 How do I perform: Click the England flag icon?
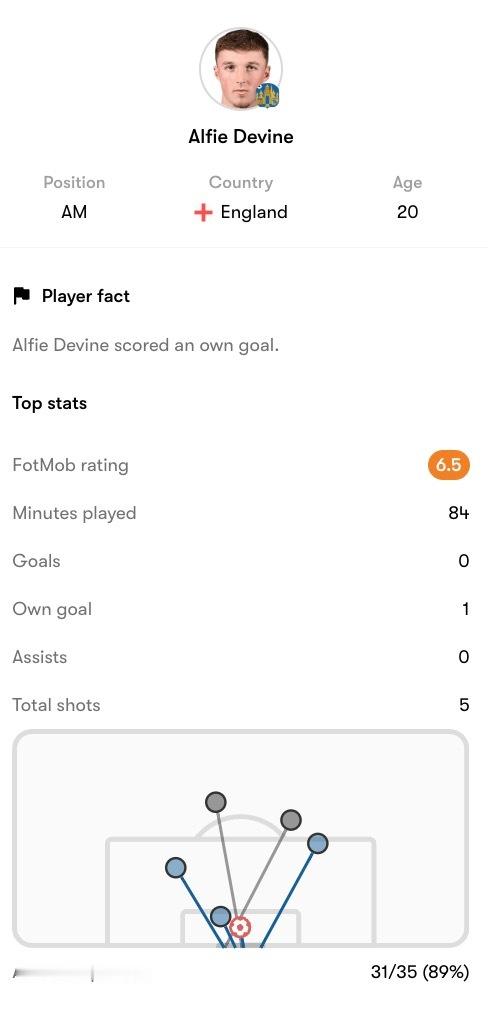point(203,213)
